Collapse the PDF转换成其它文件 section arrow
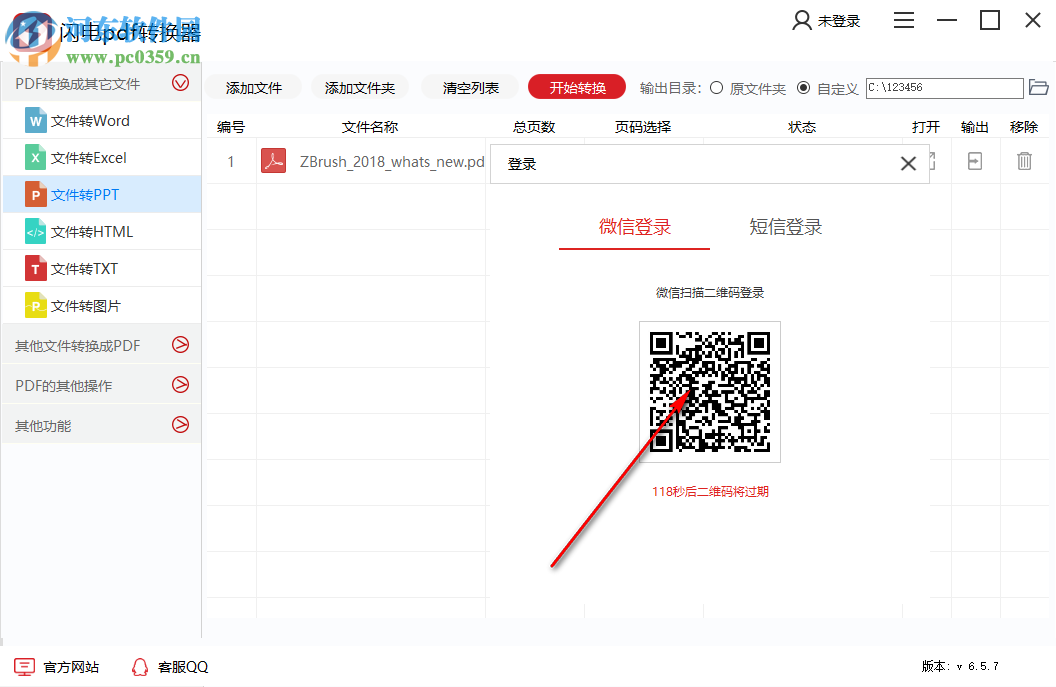The height and width of the screenshot is (687, 1056). coord(180,83)
